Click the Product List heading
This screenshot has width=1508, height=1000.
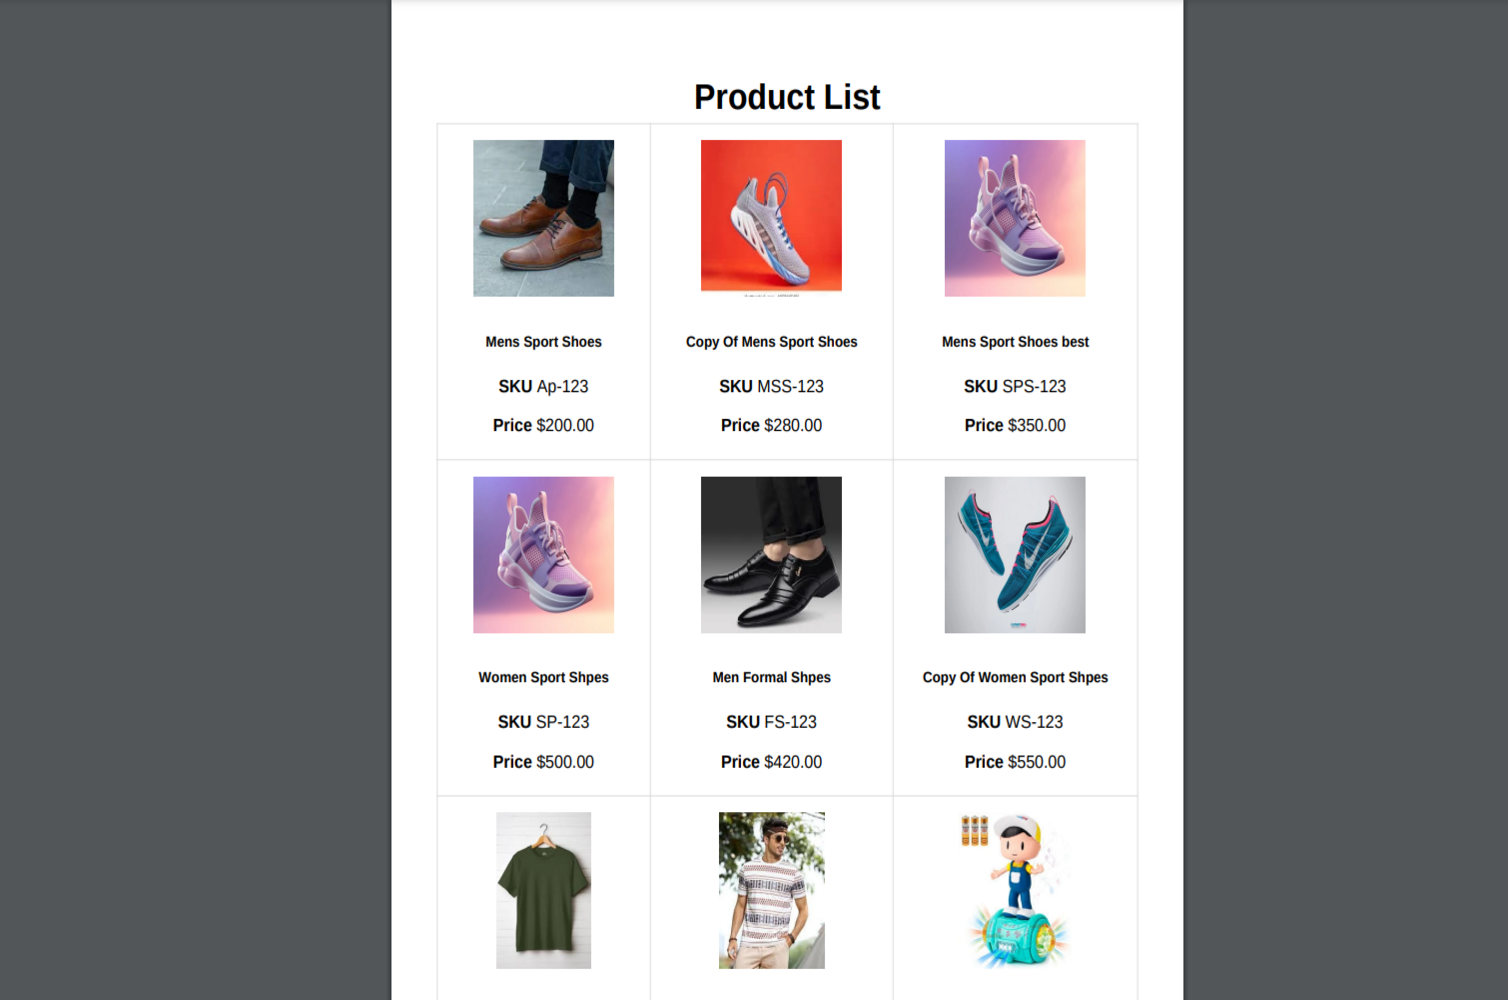coord(787,97)
